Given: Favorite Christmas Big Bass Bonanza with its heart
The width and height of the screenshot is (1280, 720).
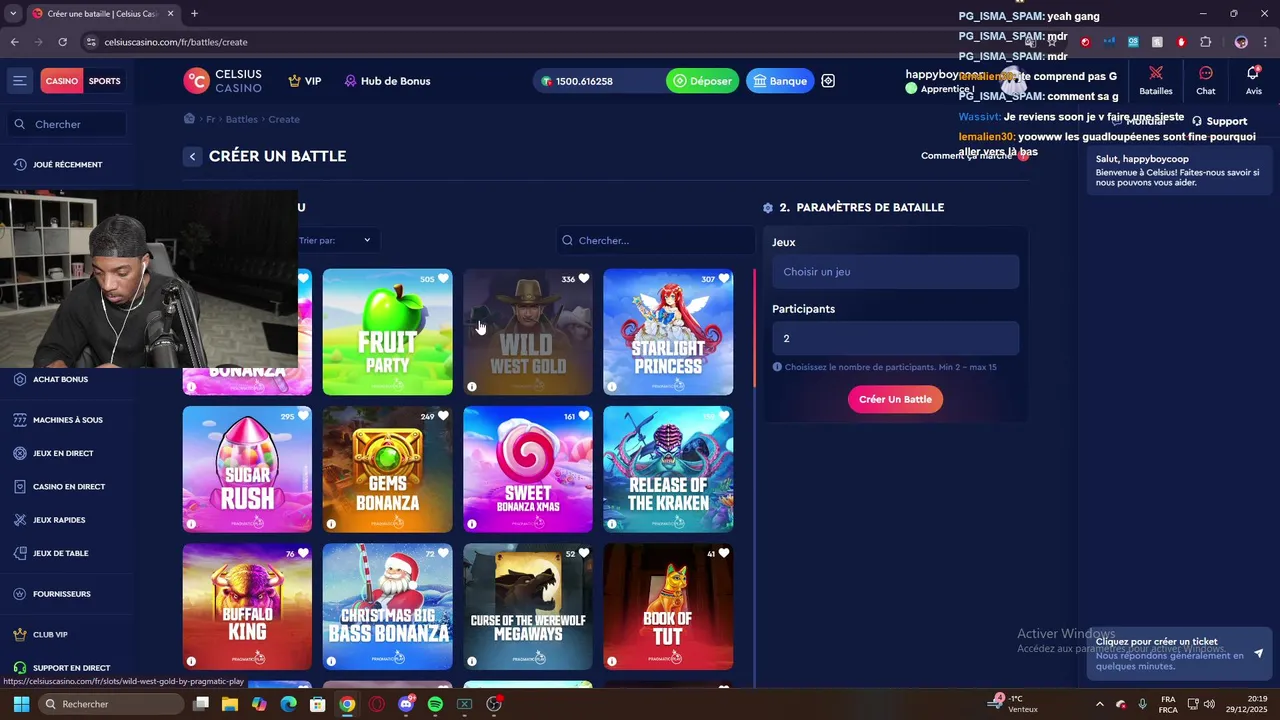Looking at the screenshot, I should point(443,553).
